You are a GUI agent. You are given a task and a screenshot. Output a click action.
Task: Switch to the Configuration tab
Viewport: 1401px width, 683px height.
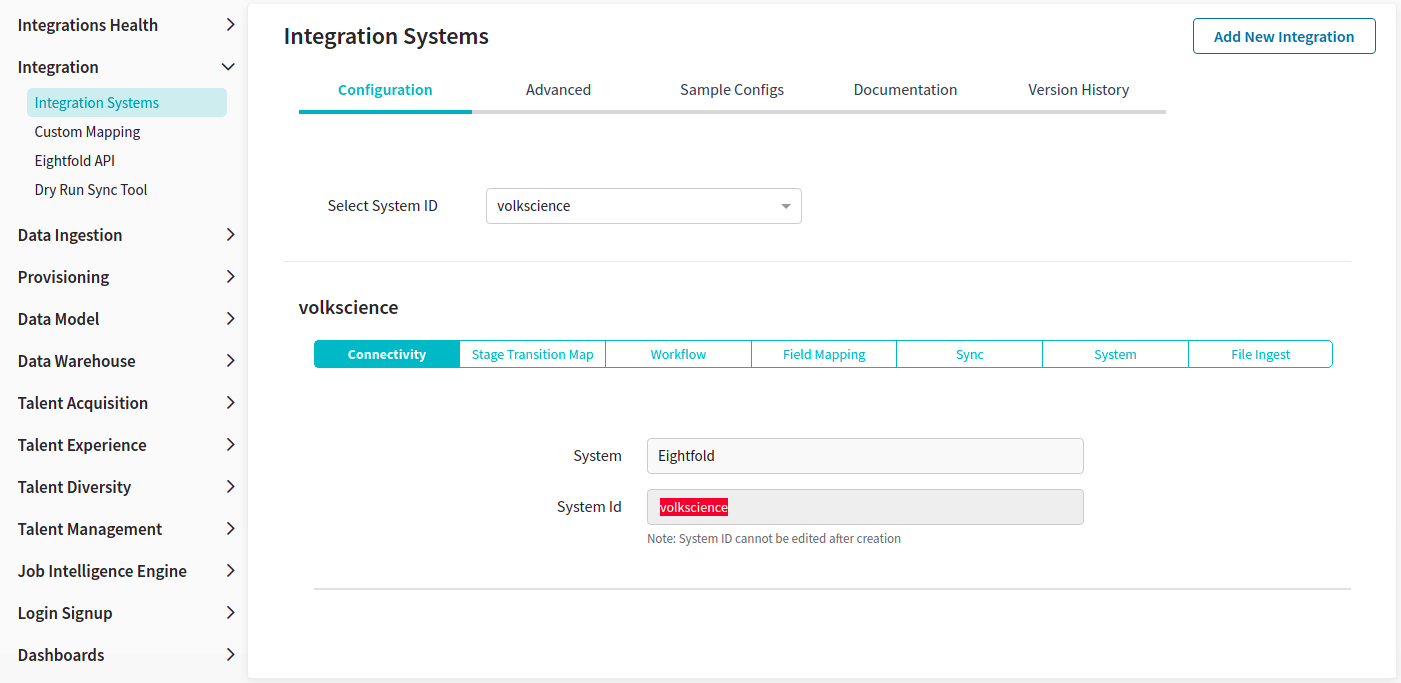pyautogui.click(x=385, y=90)
